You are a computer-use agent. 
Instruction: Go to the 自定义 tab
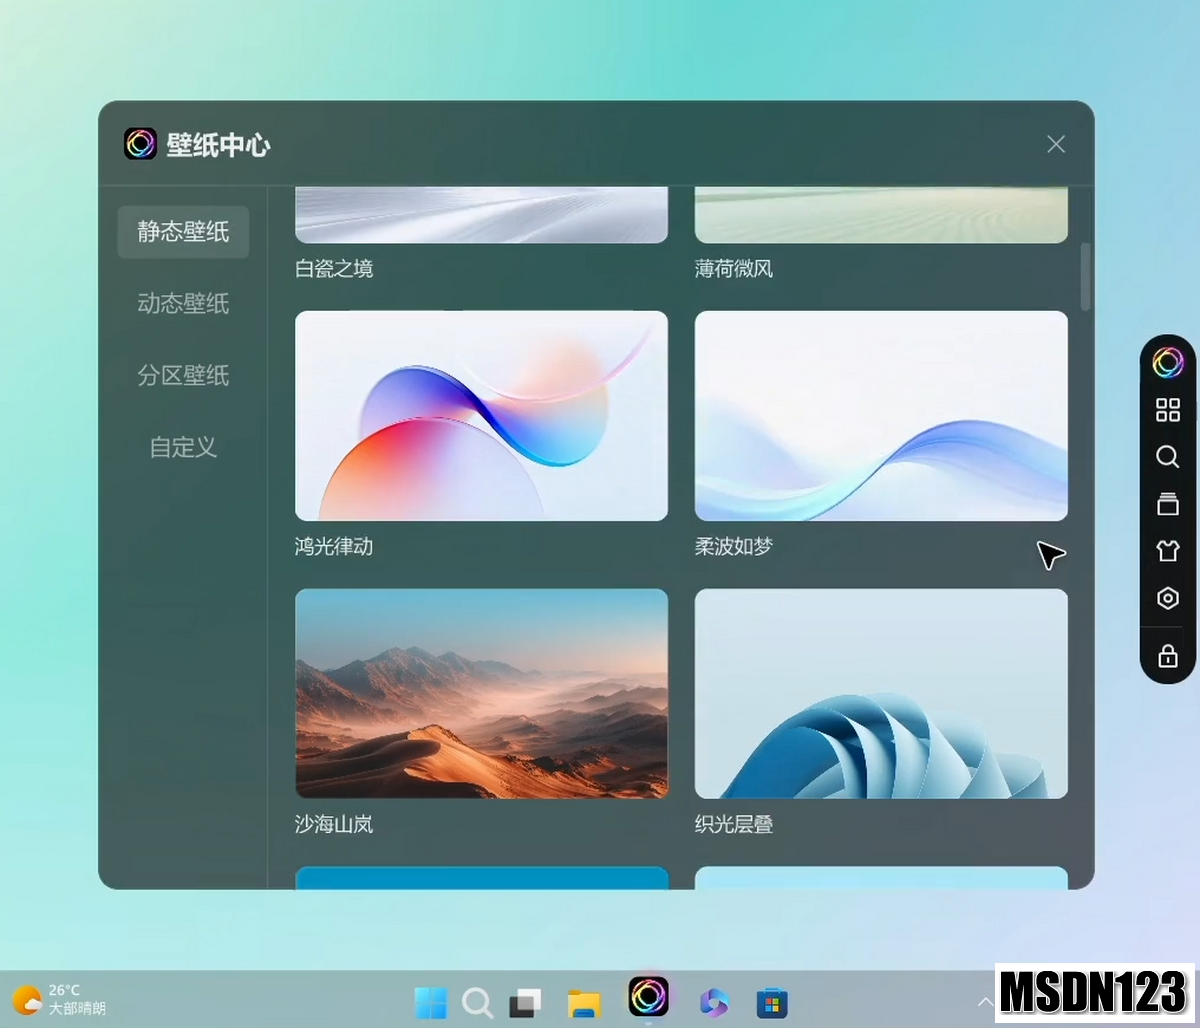(183, 448)
